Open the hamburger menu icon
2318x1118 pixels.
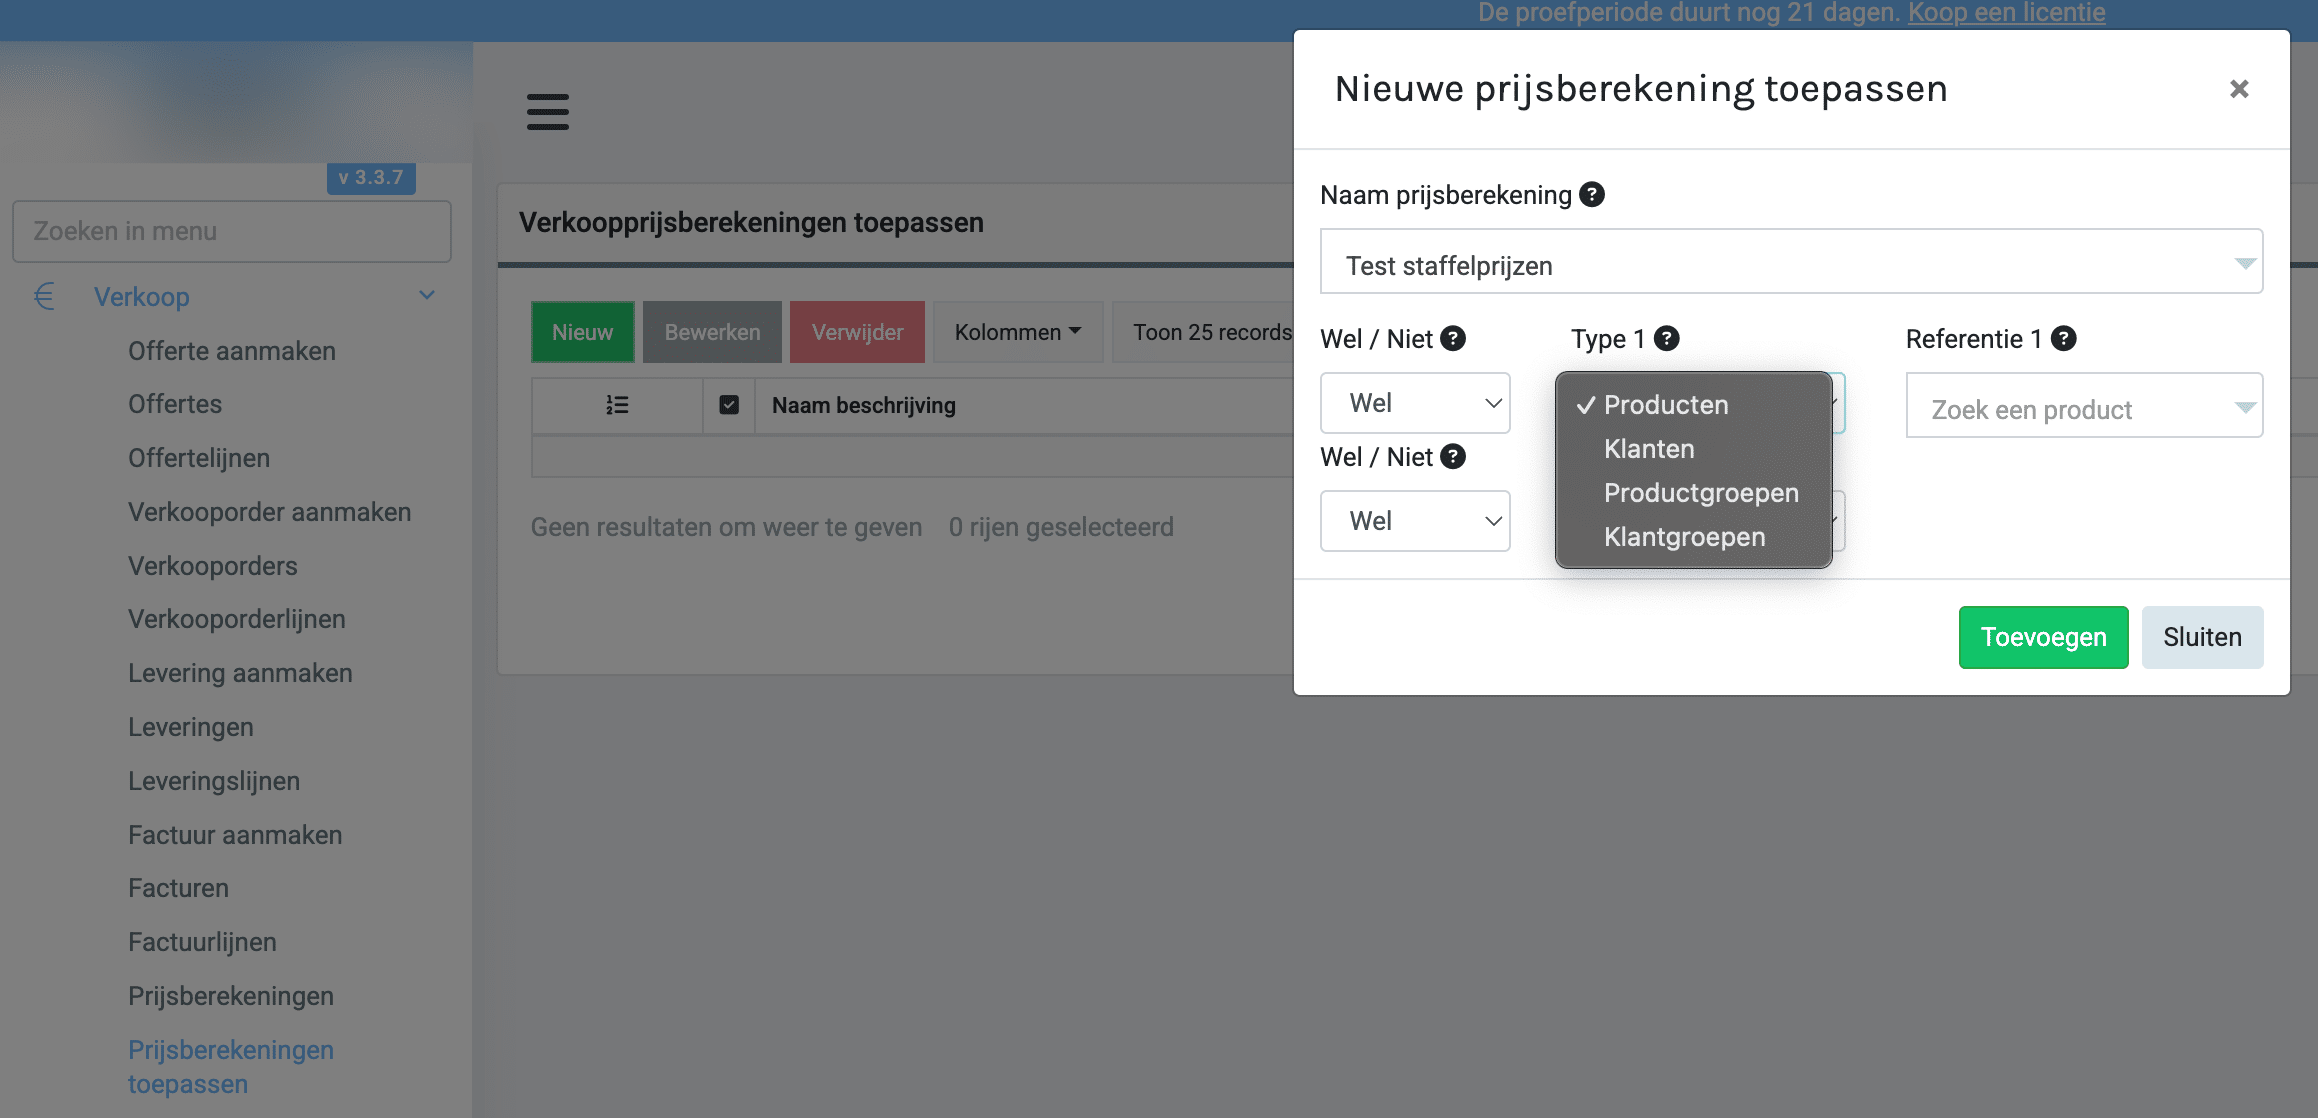pyautogui.click(x=548, y=111)
